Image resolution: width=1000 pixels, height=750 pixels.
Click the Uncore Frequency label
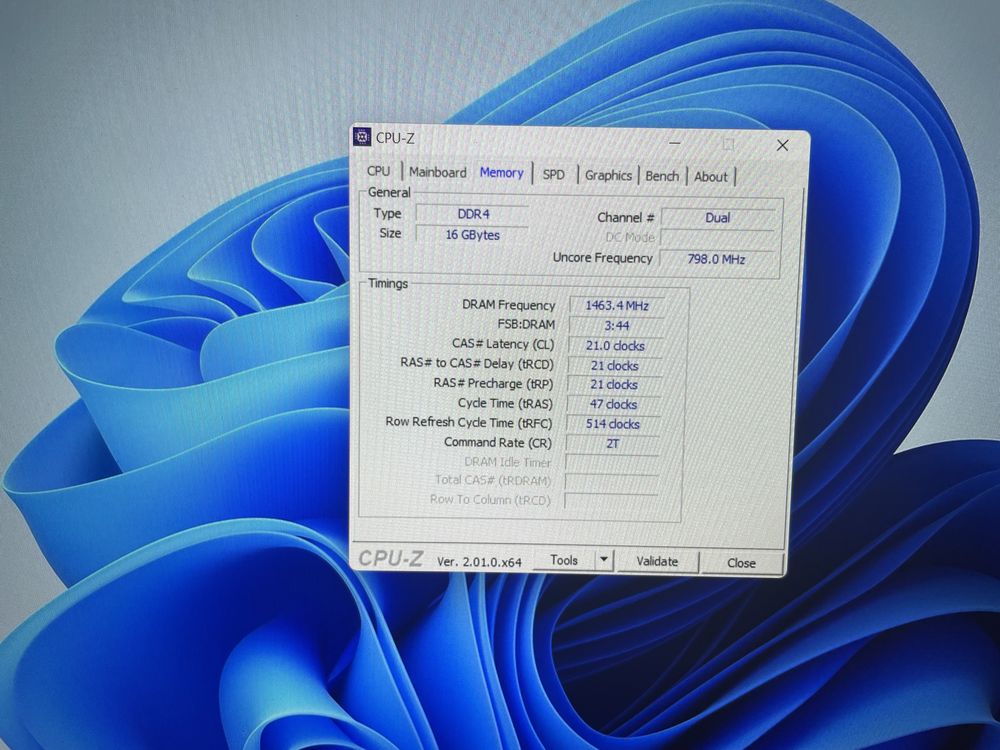(603, 258)
